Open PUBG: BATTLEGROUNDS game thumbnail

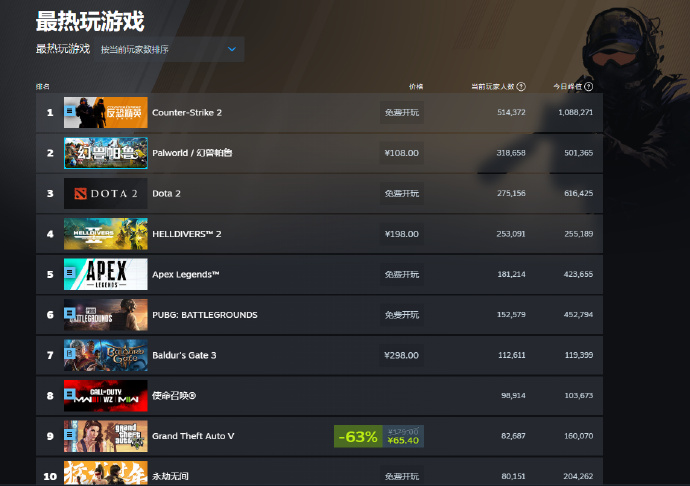click(x=106, y=315)
